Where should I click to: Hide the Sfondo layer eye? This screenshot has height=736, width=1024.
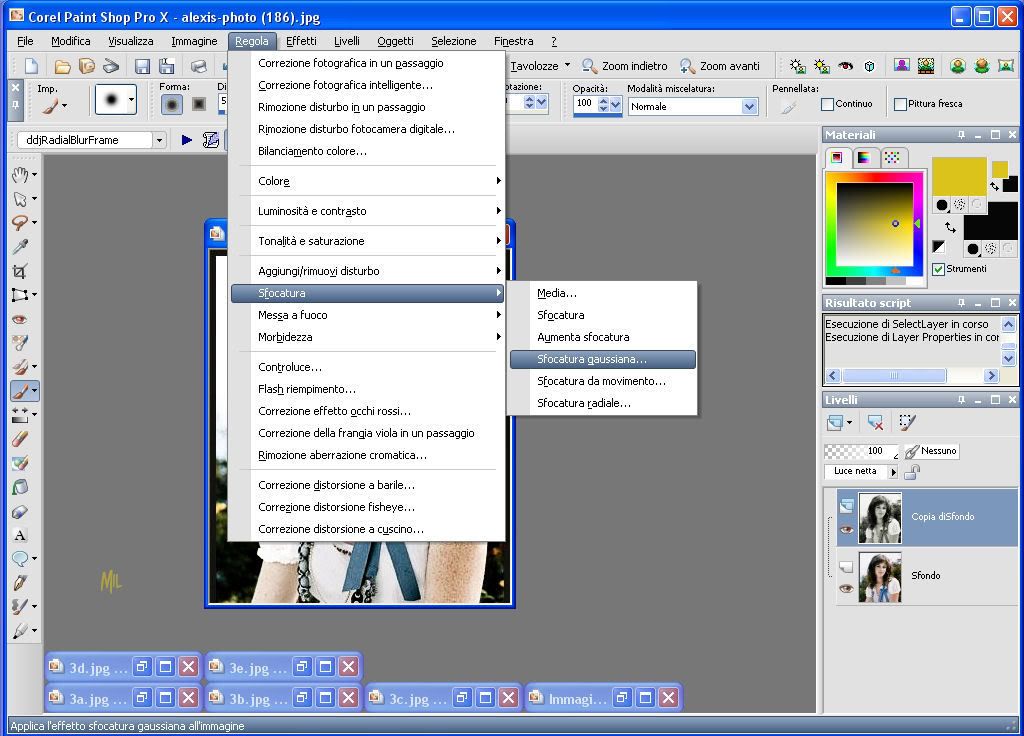846,588
